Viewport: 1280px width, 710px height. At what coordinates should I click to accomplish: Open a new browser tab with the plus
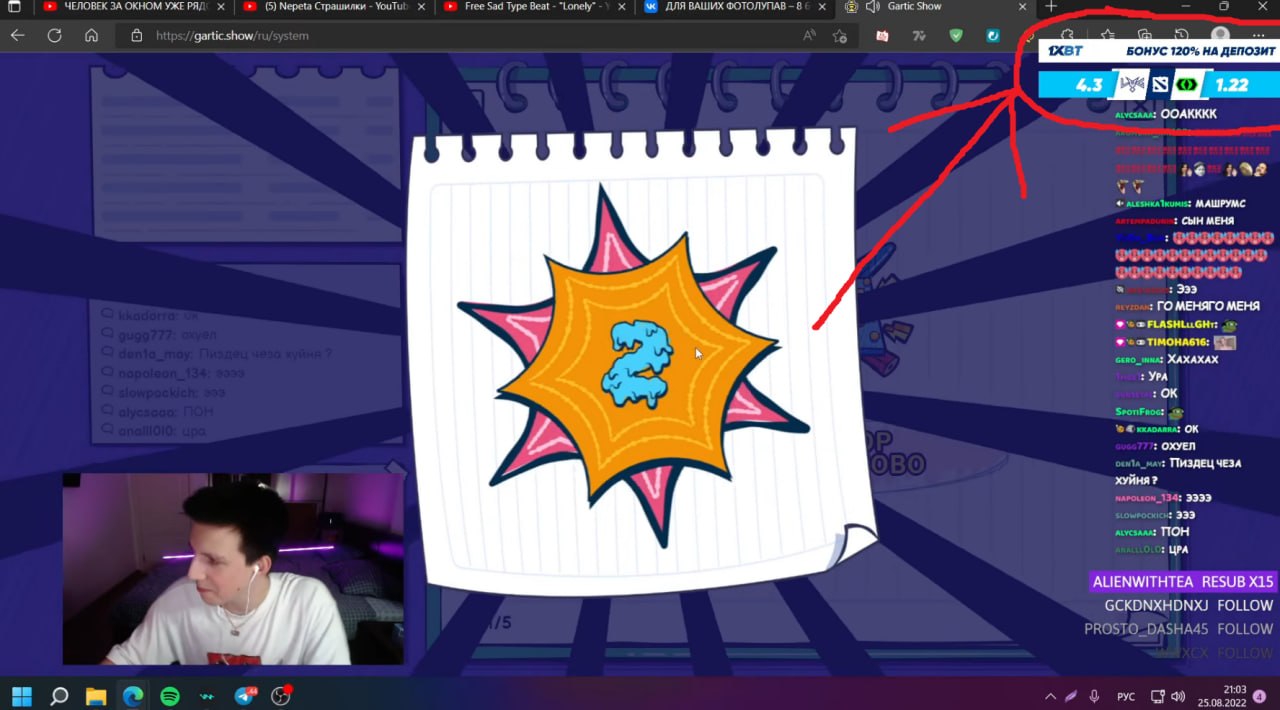point(1050,6)
